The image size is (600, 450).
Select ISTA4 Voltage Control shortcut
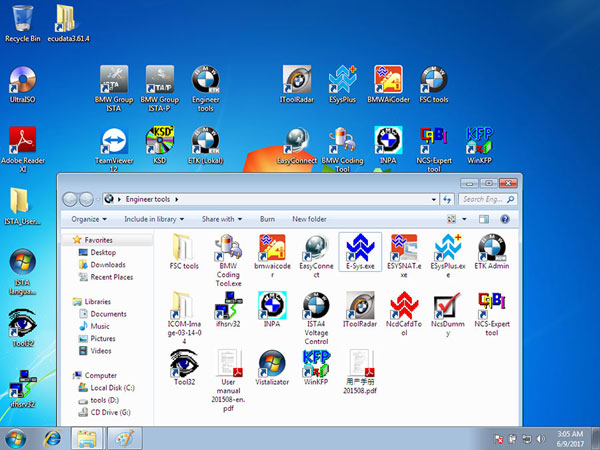(316, 318)
